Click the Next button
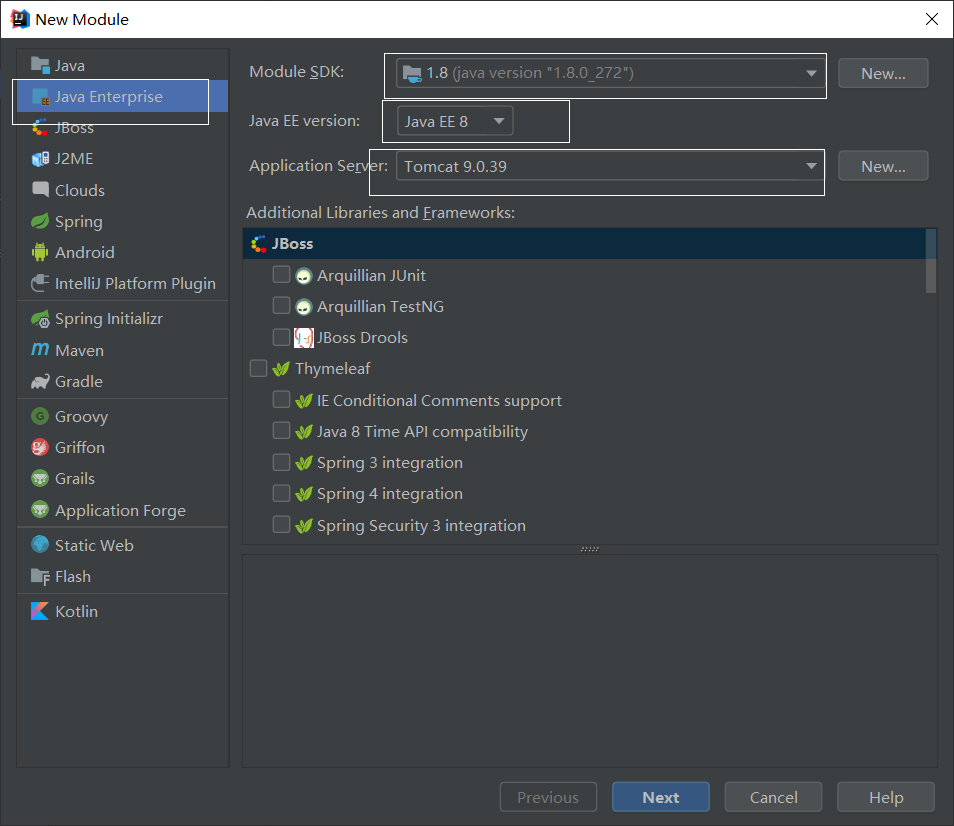 click(661, 797)
